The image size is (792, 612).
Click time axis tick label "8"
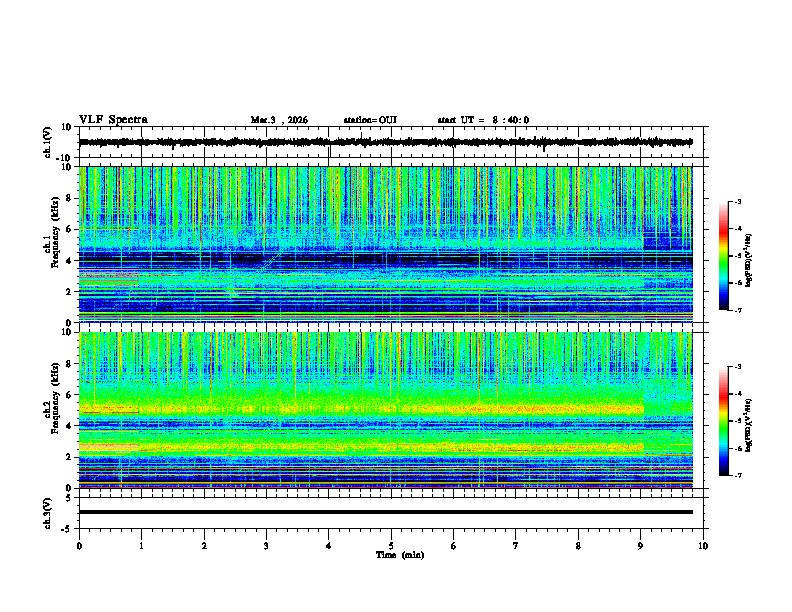pyautogui.click(x=578, y=546)
